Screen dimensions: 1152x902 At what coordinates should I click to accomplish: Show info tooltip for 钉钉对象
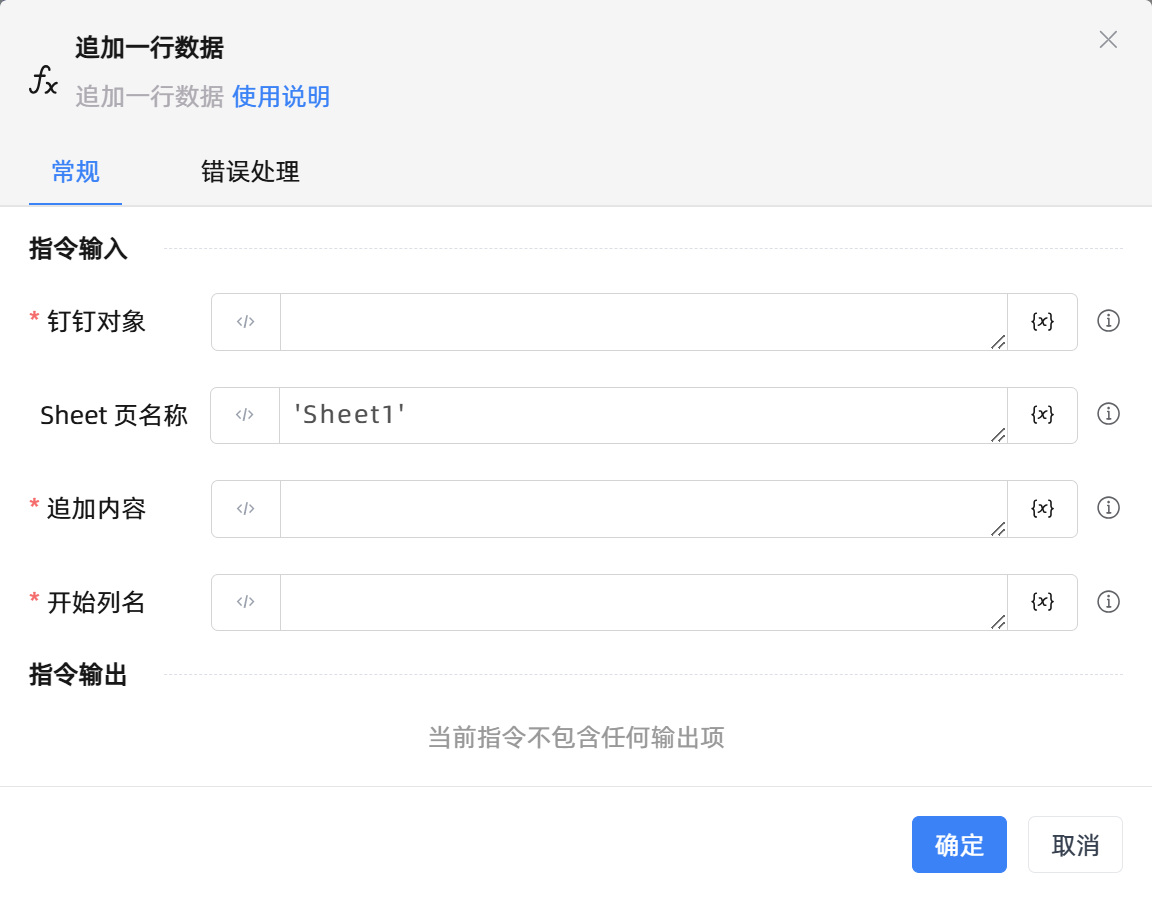[x=1108, y=321]
